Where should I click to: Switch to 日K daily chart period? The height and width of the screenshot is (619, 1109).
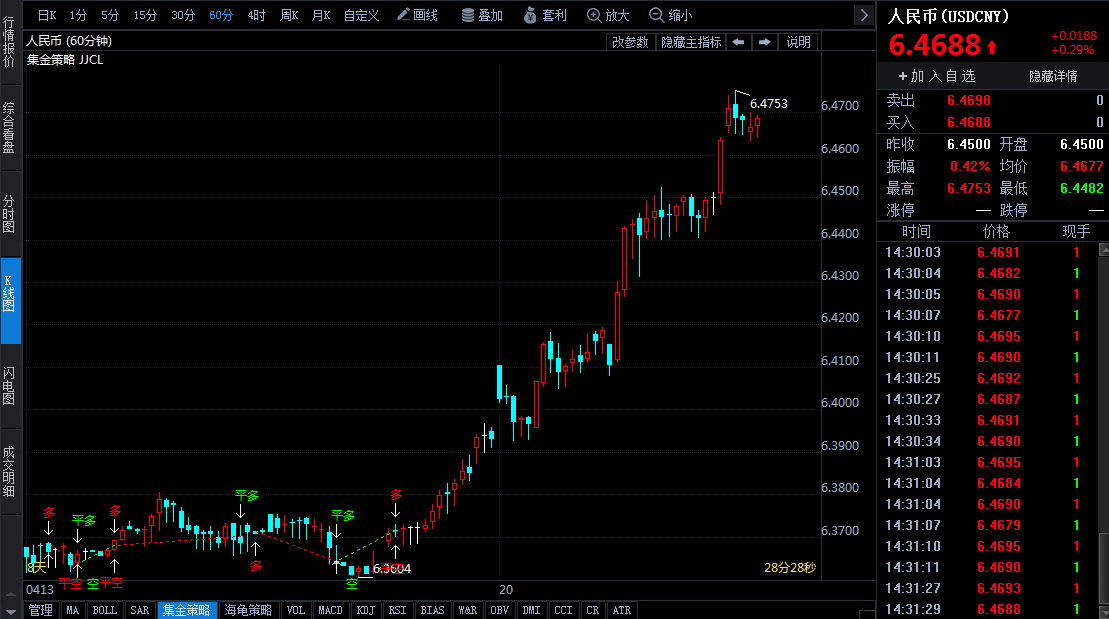click(47, 15)
